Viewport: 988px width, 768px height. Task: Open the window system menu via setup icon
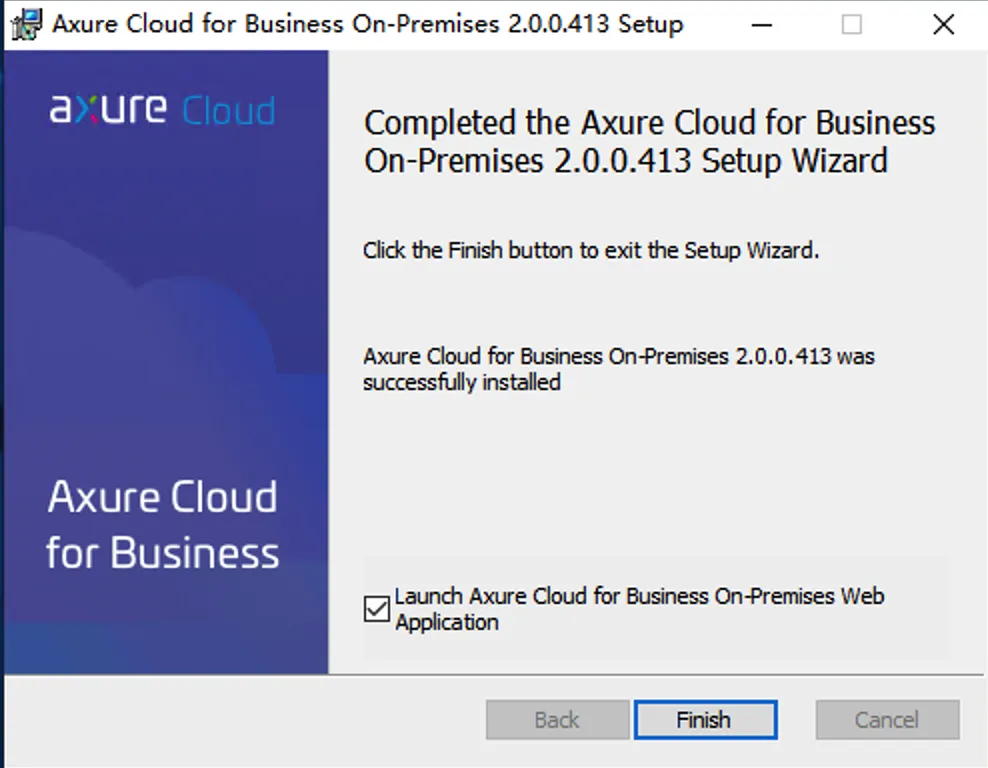pyautogui.click(x=25, y=24)
